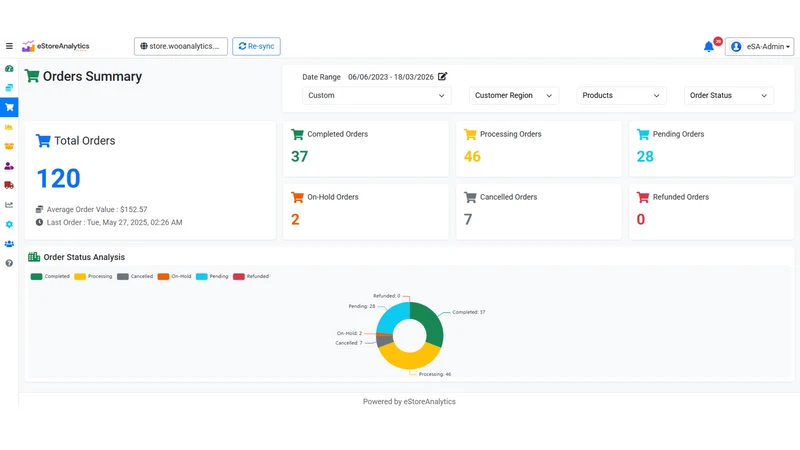Screen dimensions: 800x450
Task: Expand the Products filter dropdown
Action: point(621,95)
